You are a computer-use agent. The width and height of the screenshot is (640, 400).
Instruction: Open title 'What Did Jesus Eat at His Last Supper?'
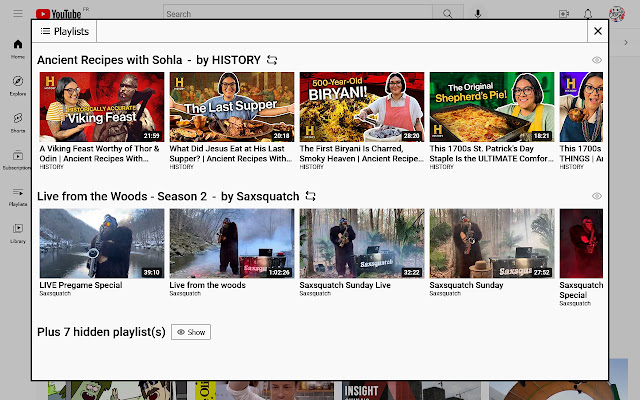click(x=231, y=153)
